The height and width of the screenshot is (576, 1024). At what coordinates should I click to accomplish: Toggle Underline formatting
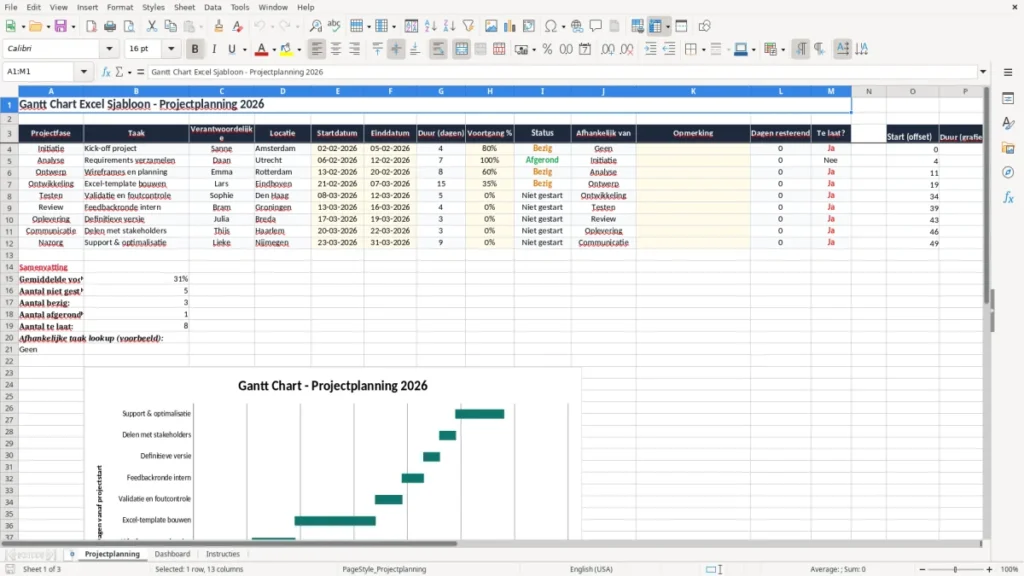pyautogui.click(x=231, y=49)
